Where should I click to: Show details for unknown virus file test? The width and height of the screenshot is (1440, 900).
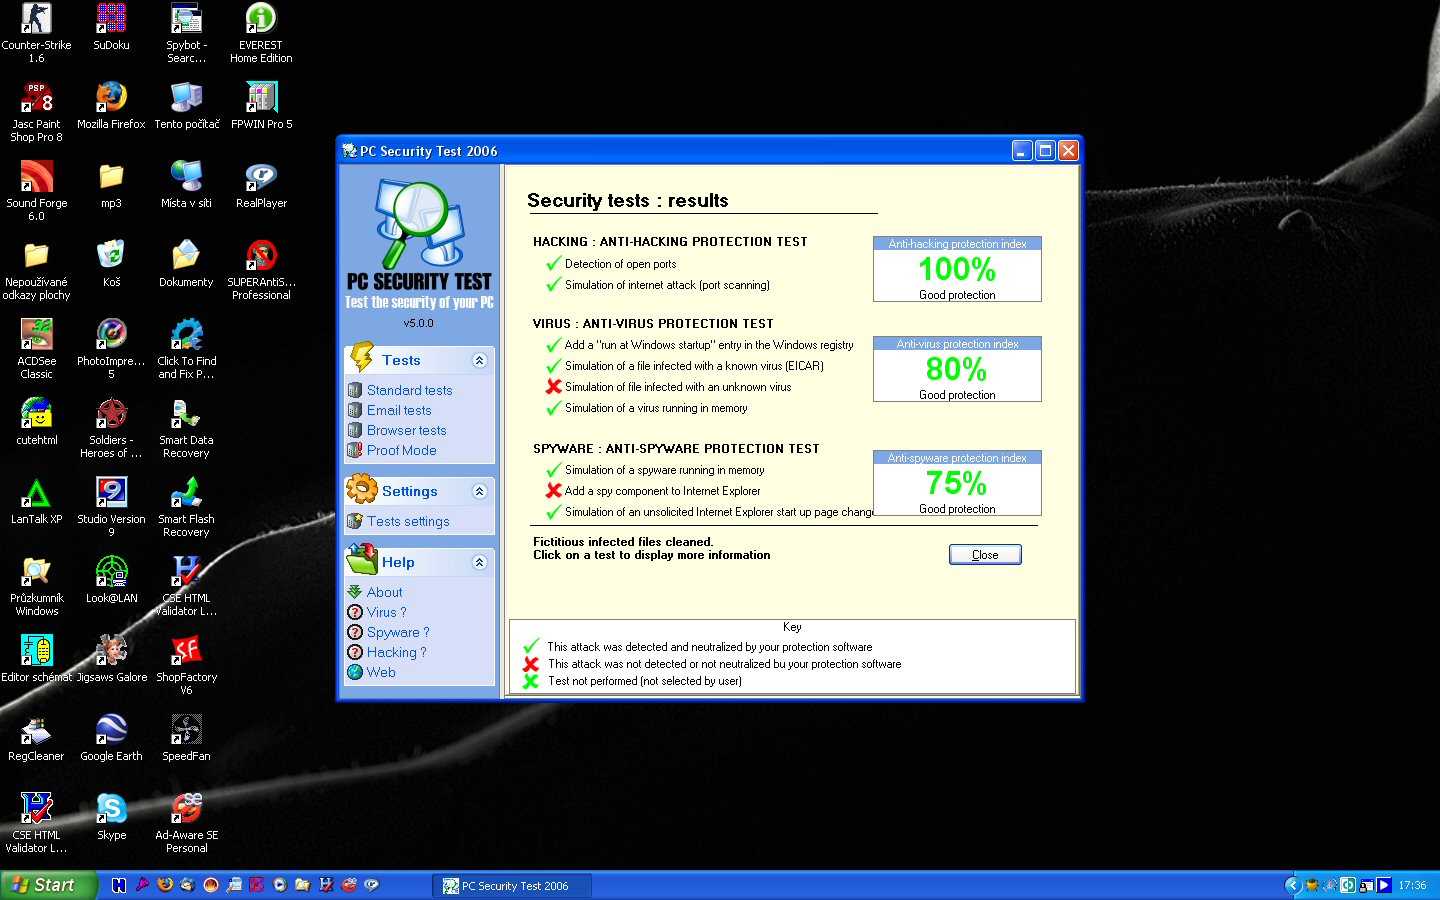[x=678, y=387]
